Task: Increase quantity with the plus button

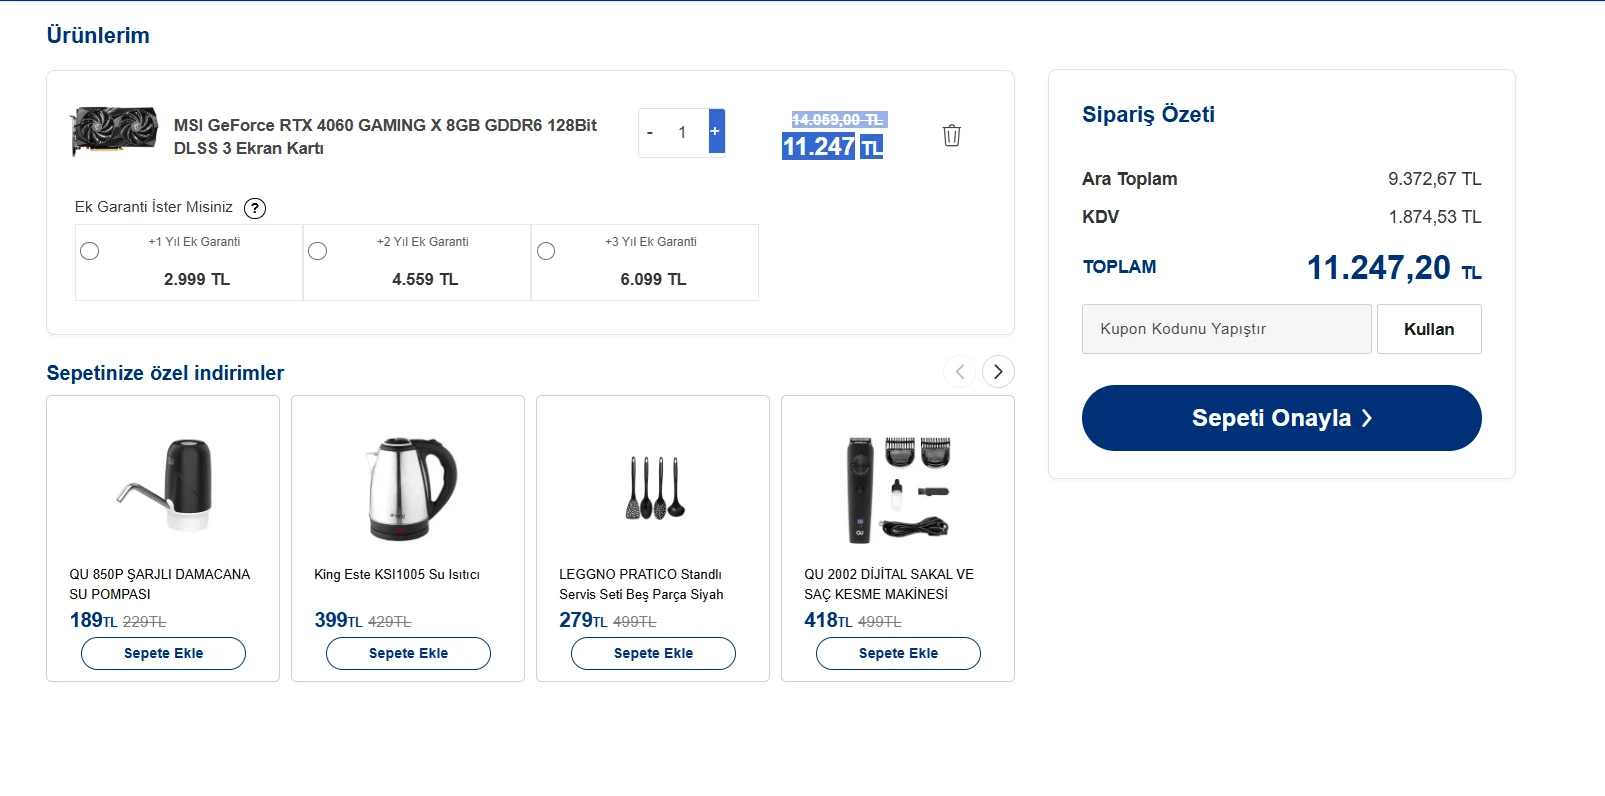Action: coord(715,132)
